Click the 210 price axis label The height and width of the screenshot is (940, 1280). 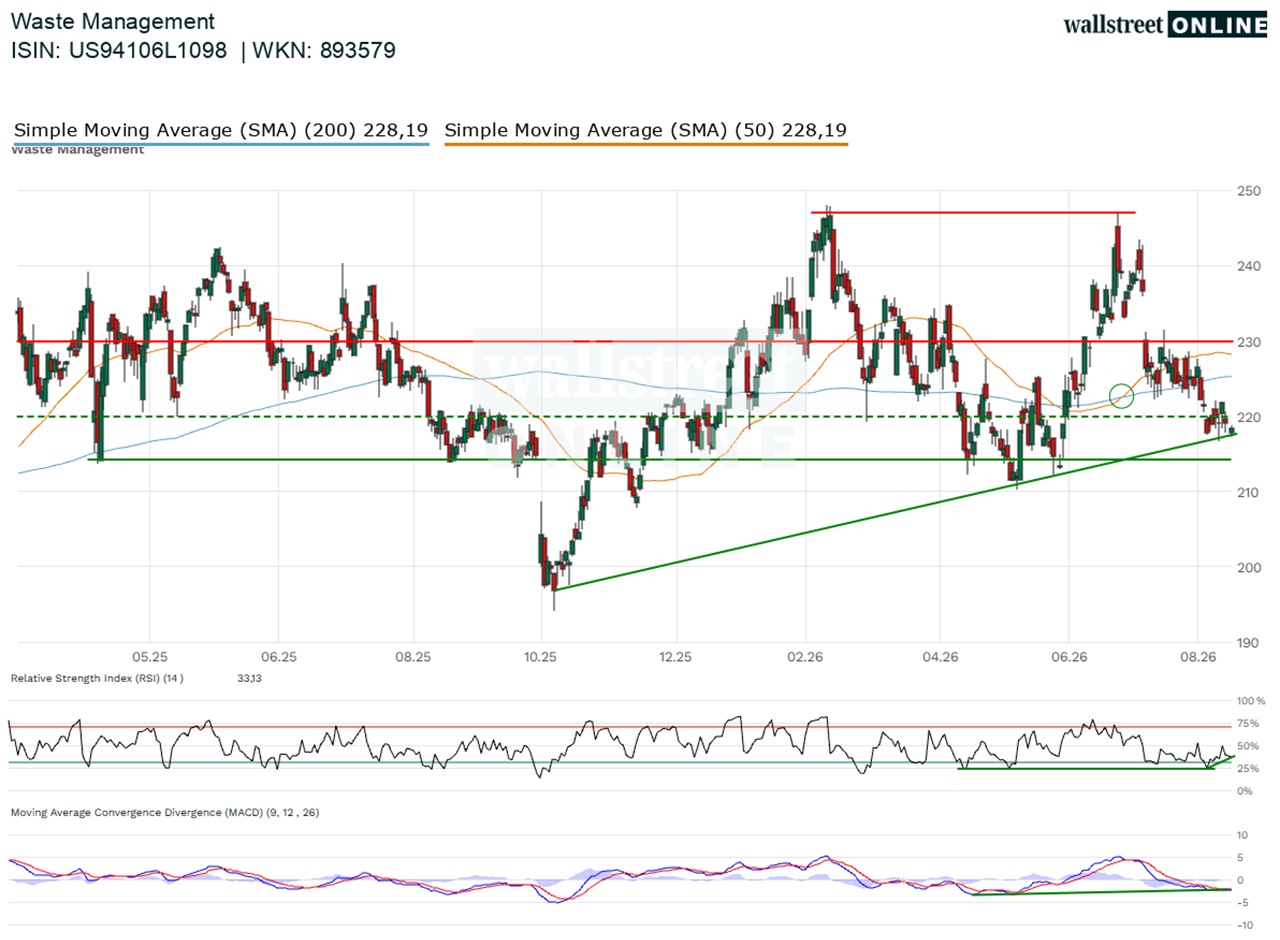point(1250,492)
